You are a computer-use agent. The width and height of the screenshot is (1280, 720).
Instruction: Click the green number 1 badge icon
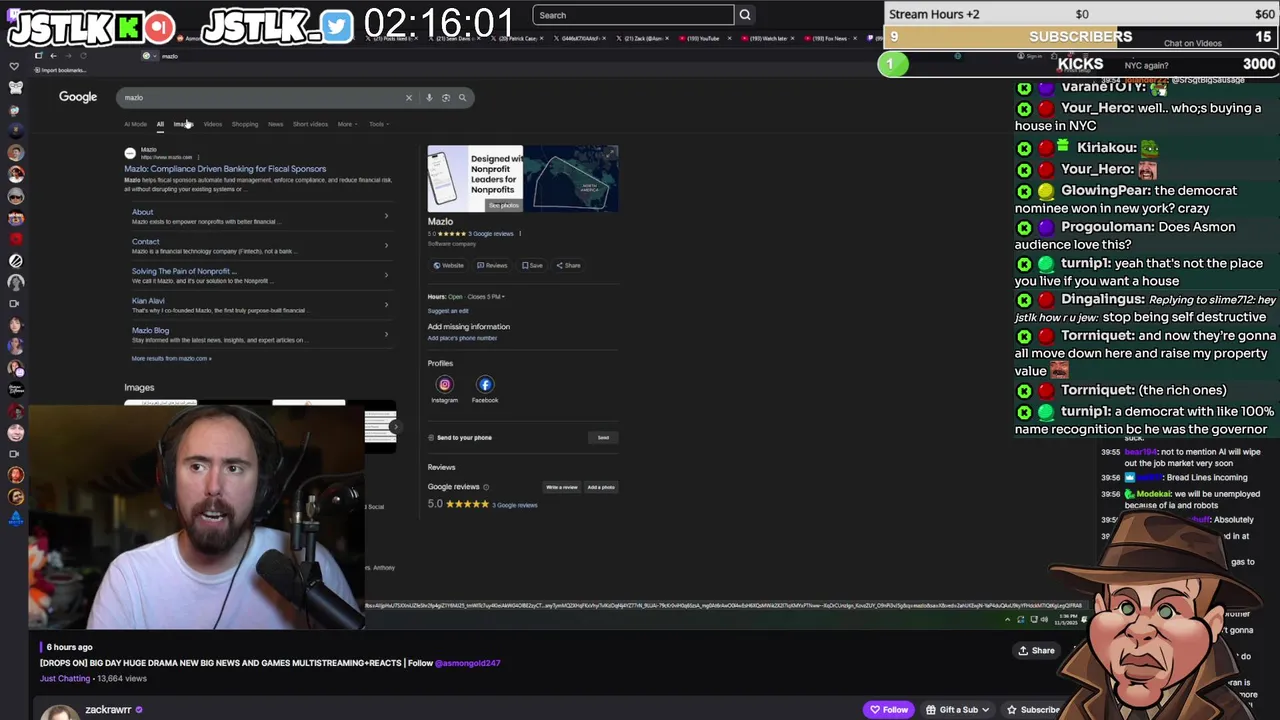893,65
